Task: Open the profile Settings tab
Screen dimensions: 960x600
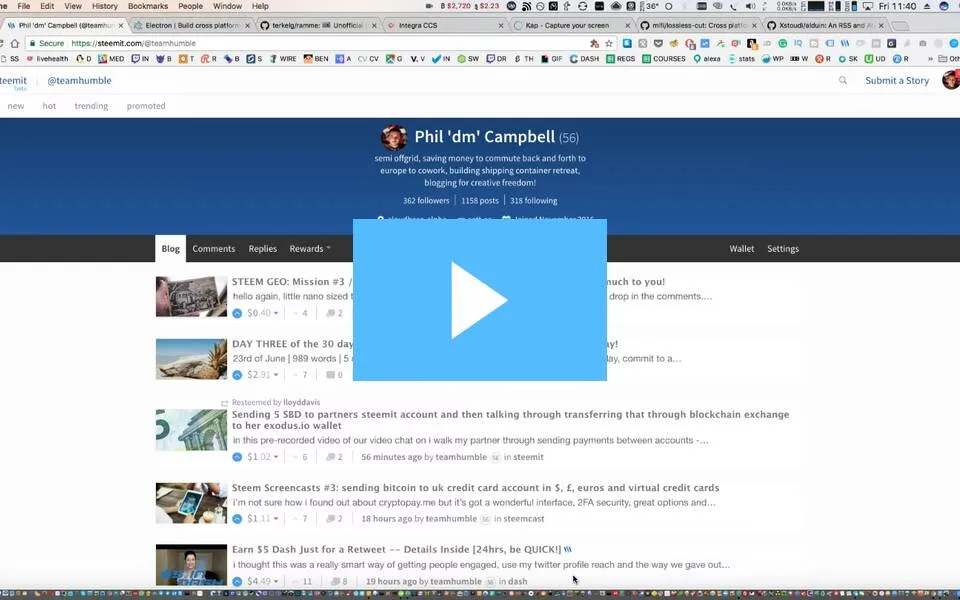Action: click(x=783, y=249)
